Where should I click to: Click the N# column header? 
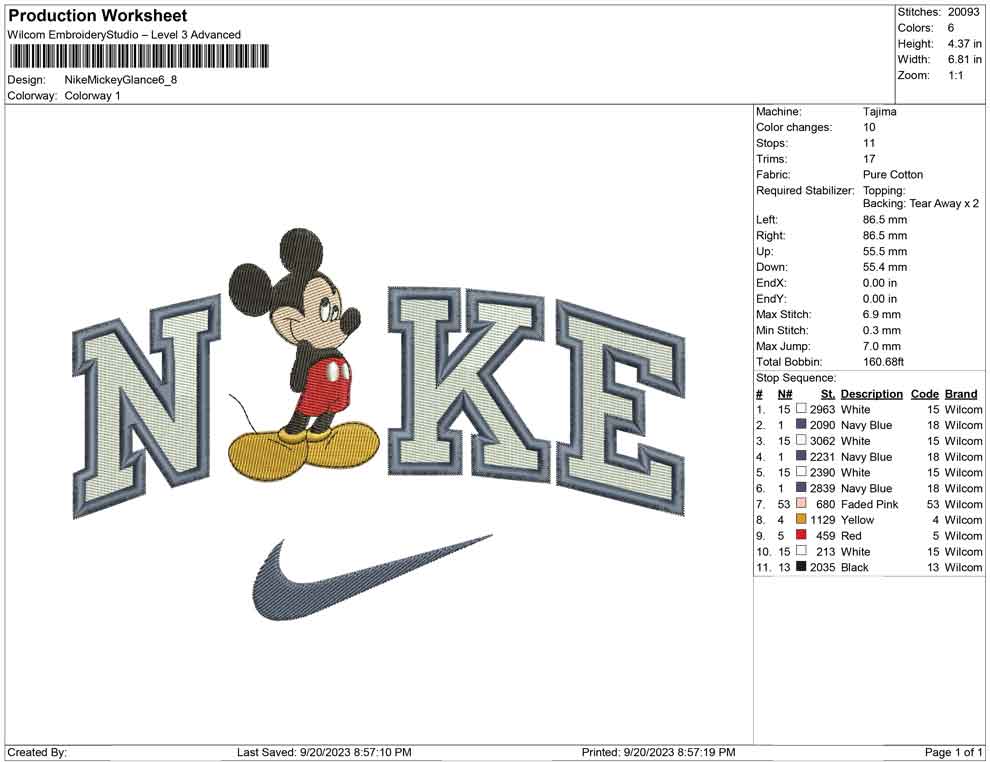[785, 394]
